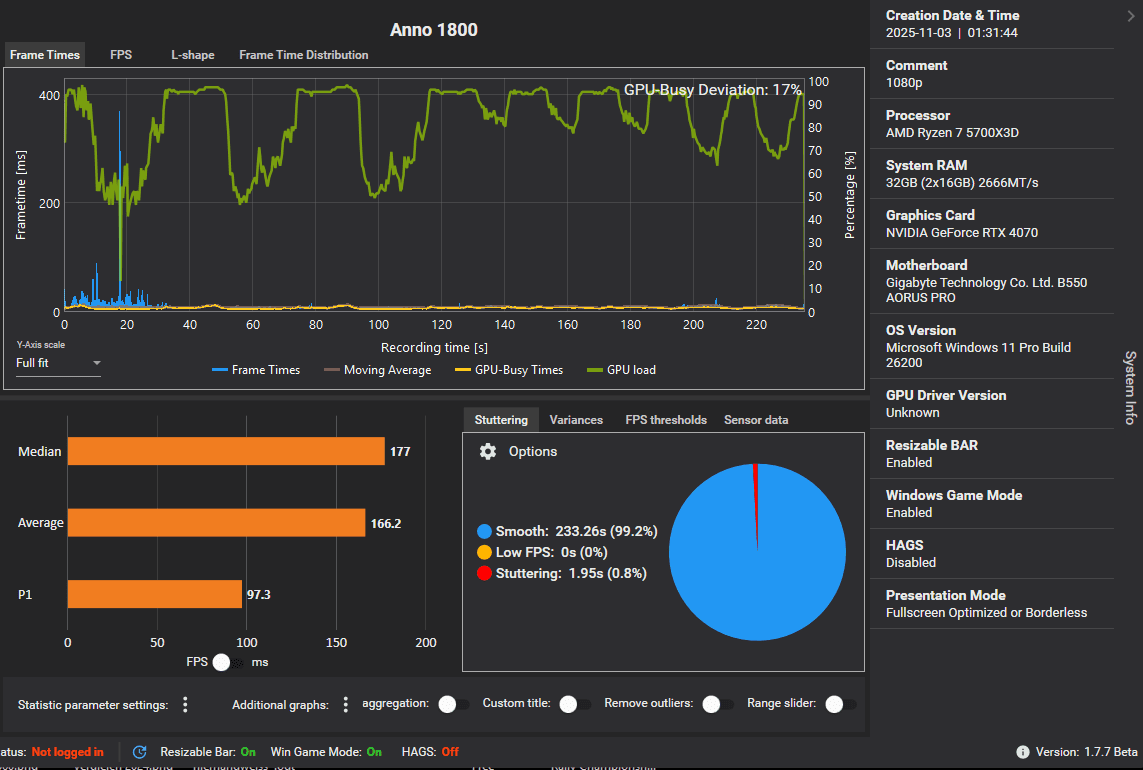
Task: Click the Resizable BAR Enabled value
Action: tap(908, 462)
